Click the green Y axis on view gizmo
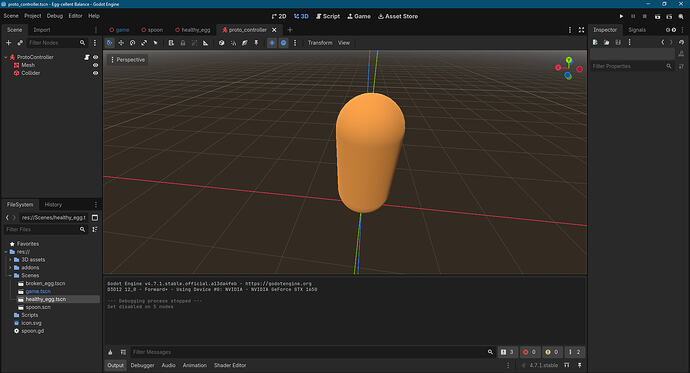The image size is (690, 373). 569,60
